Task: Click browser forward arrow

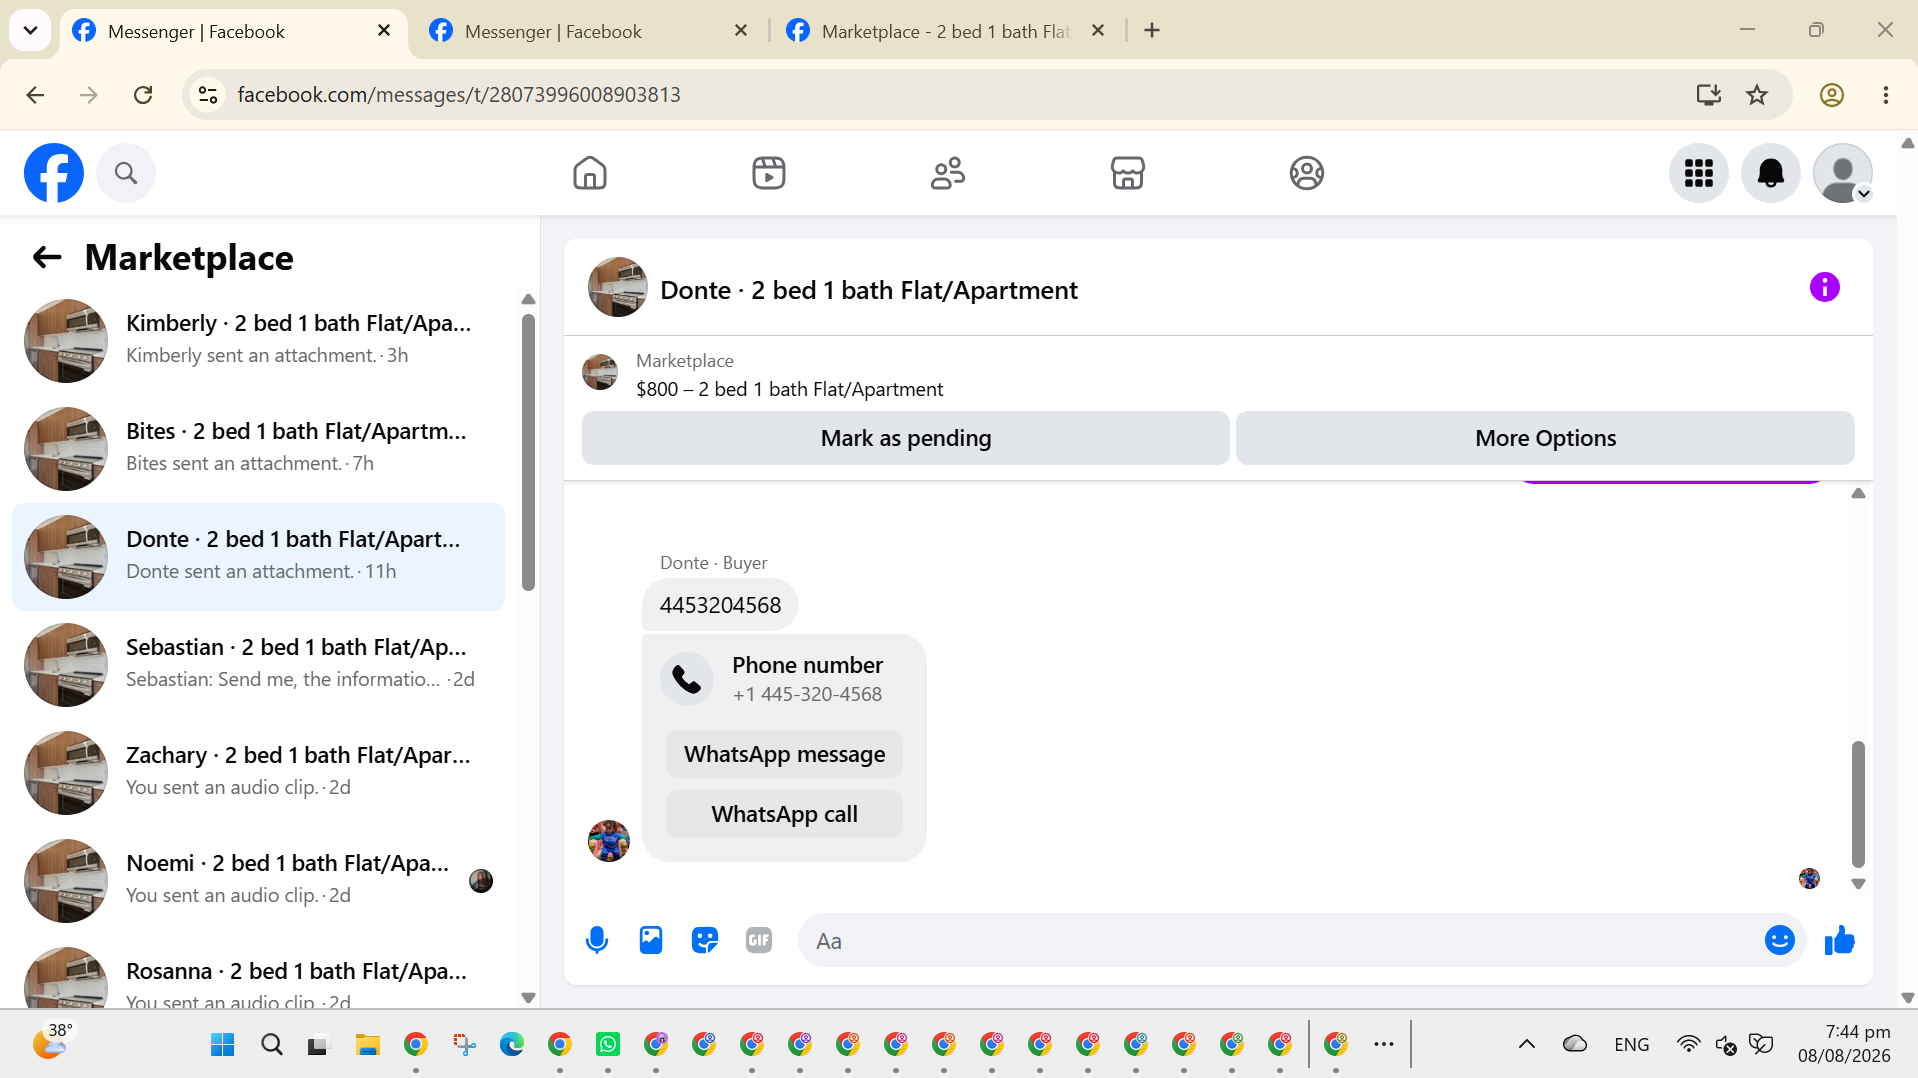Action: pos(89,95)
